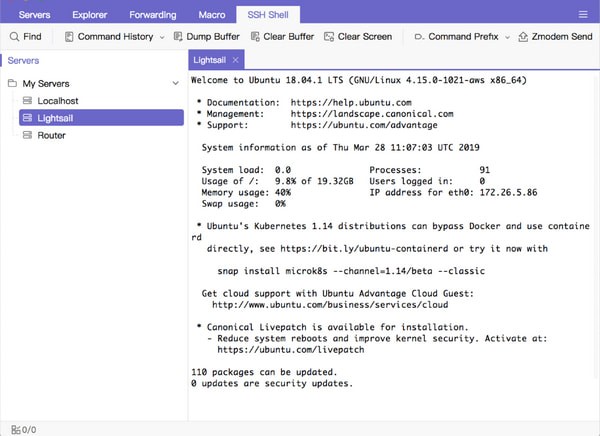The image size is (600, 436).
Task: Click the status bar connection icon
Action: pyautogui.click(x=15, y=430)
